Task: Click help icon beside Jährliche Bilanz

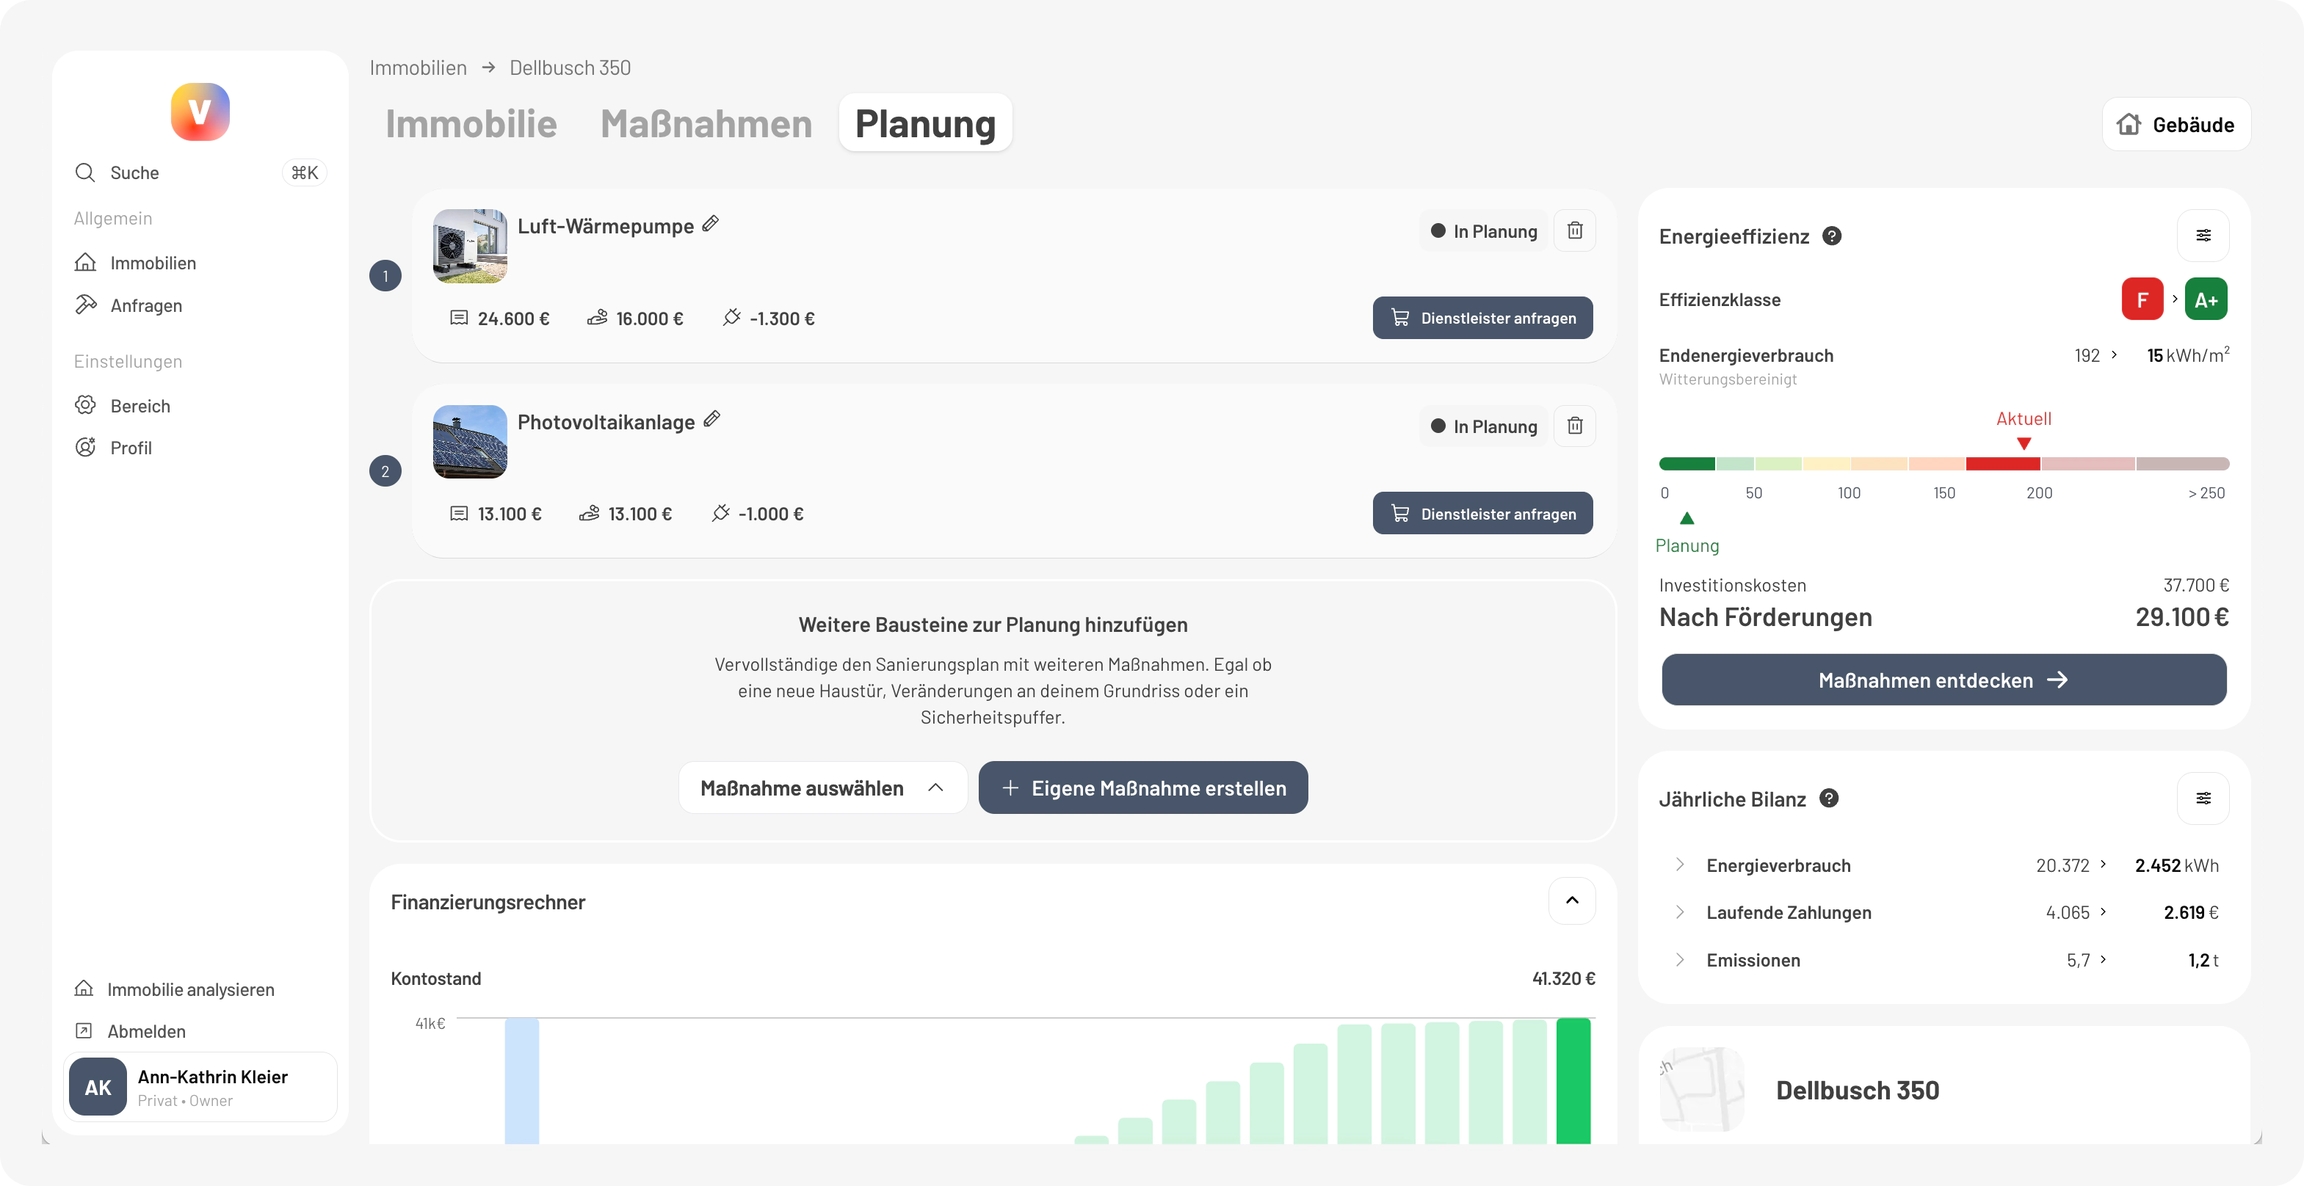Action: 1829,798
